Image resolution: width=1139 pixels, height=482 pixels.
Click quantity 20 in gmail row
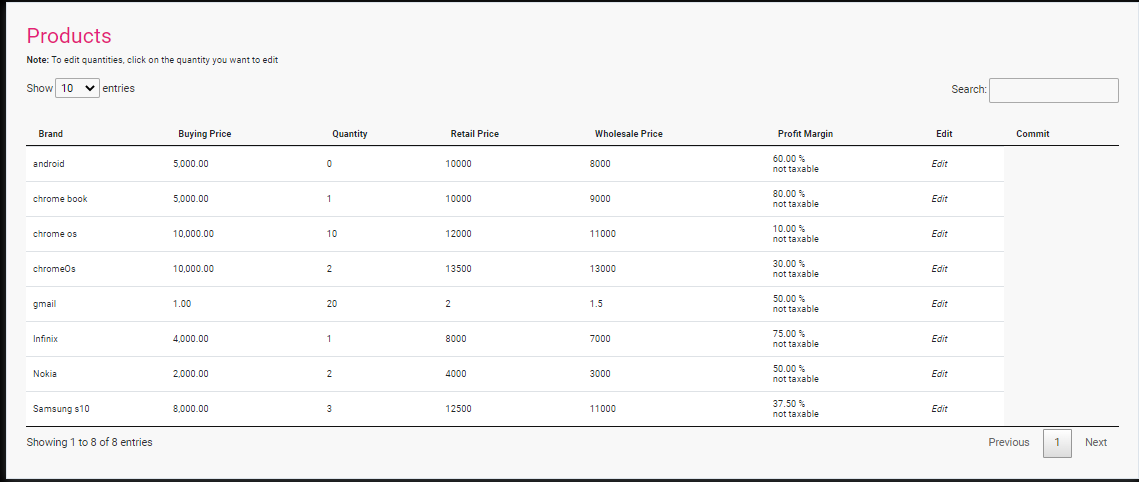point(332,304)
